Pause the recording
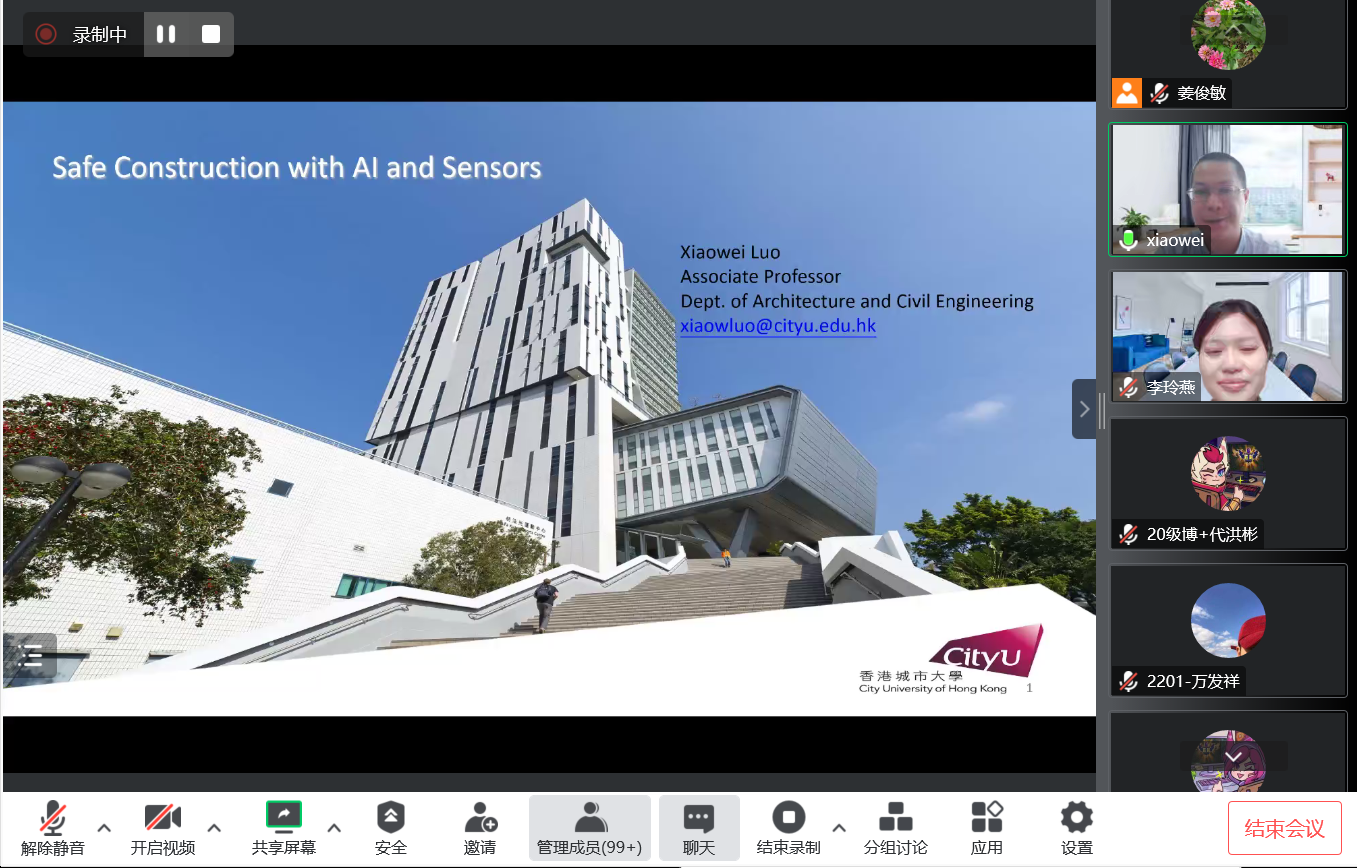This screenshot has height=868, width=1357. [166, 34]
